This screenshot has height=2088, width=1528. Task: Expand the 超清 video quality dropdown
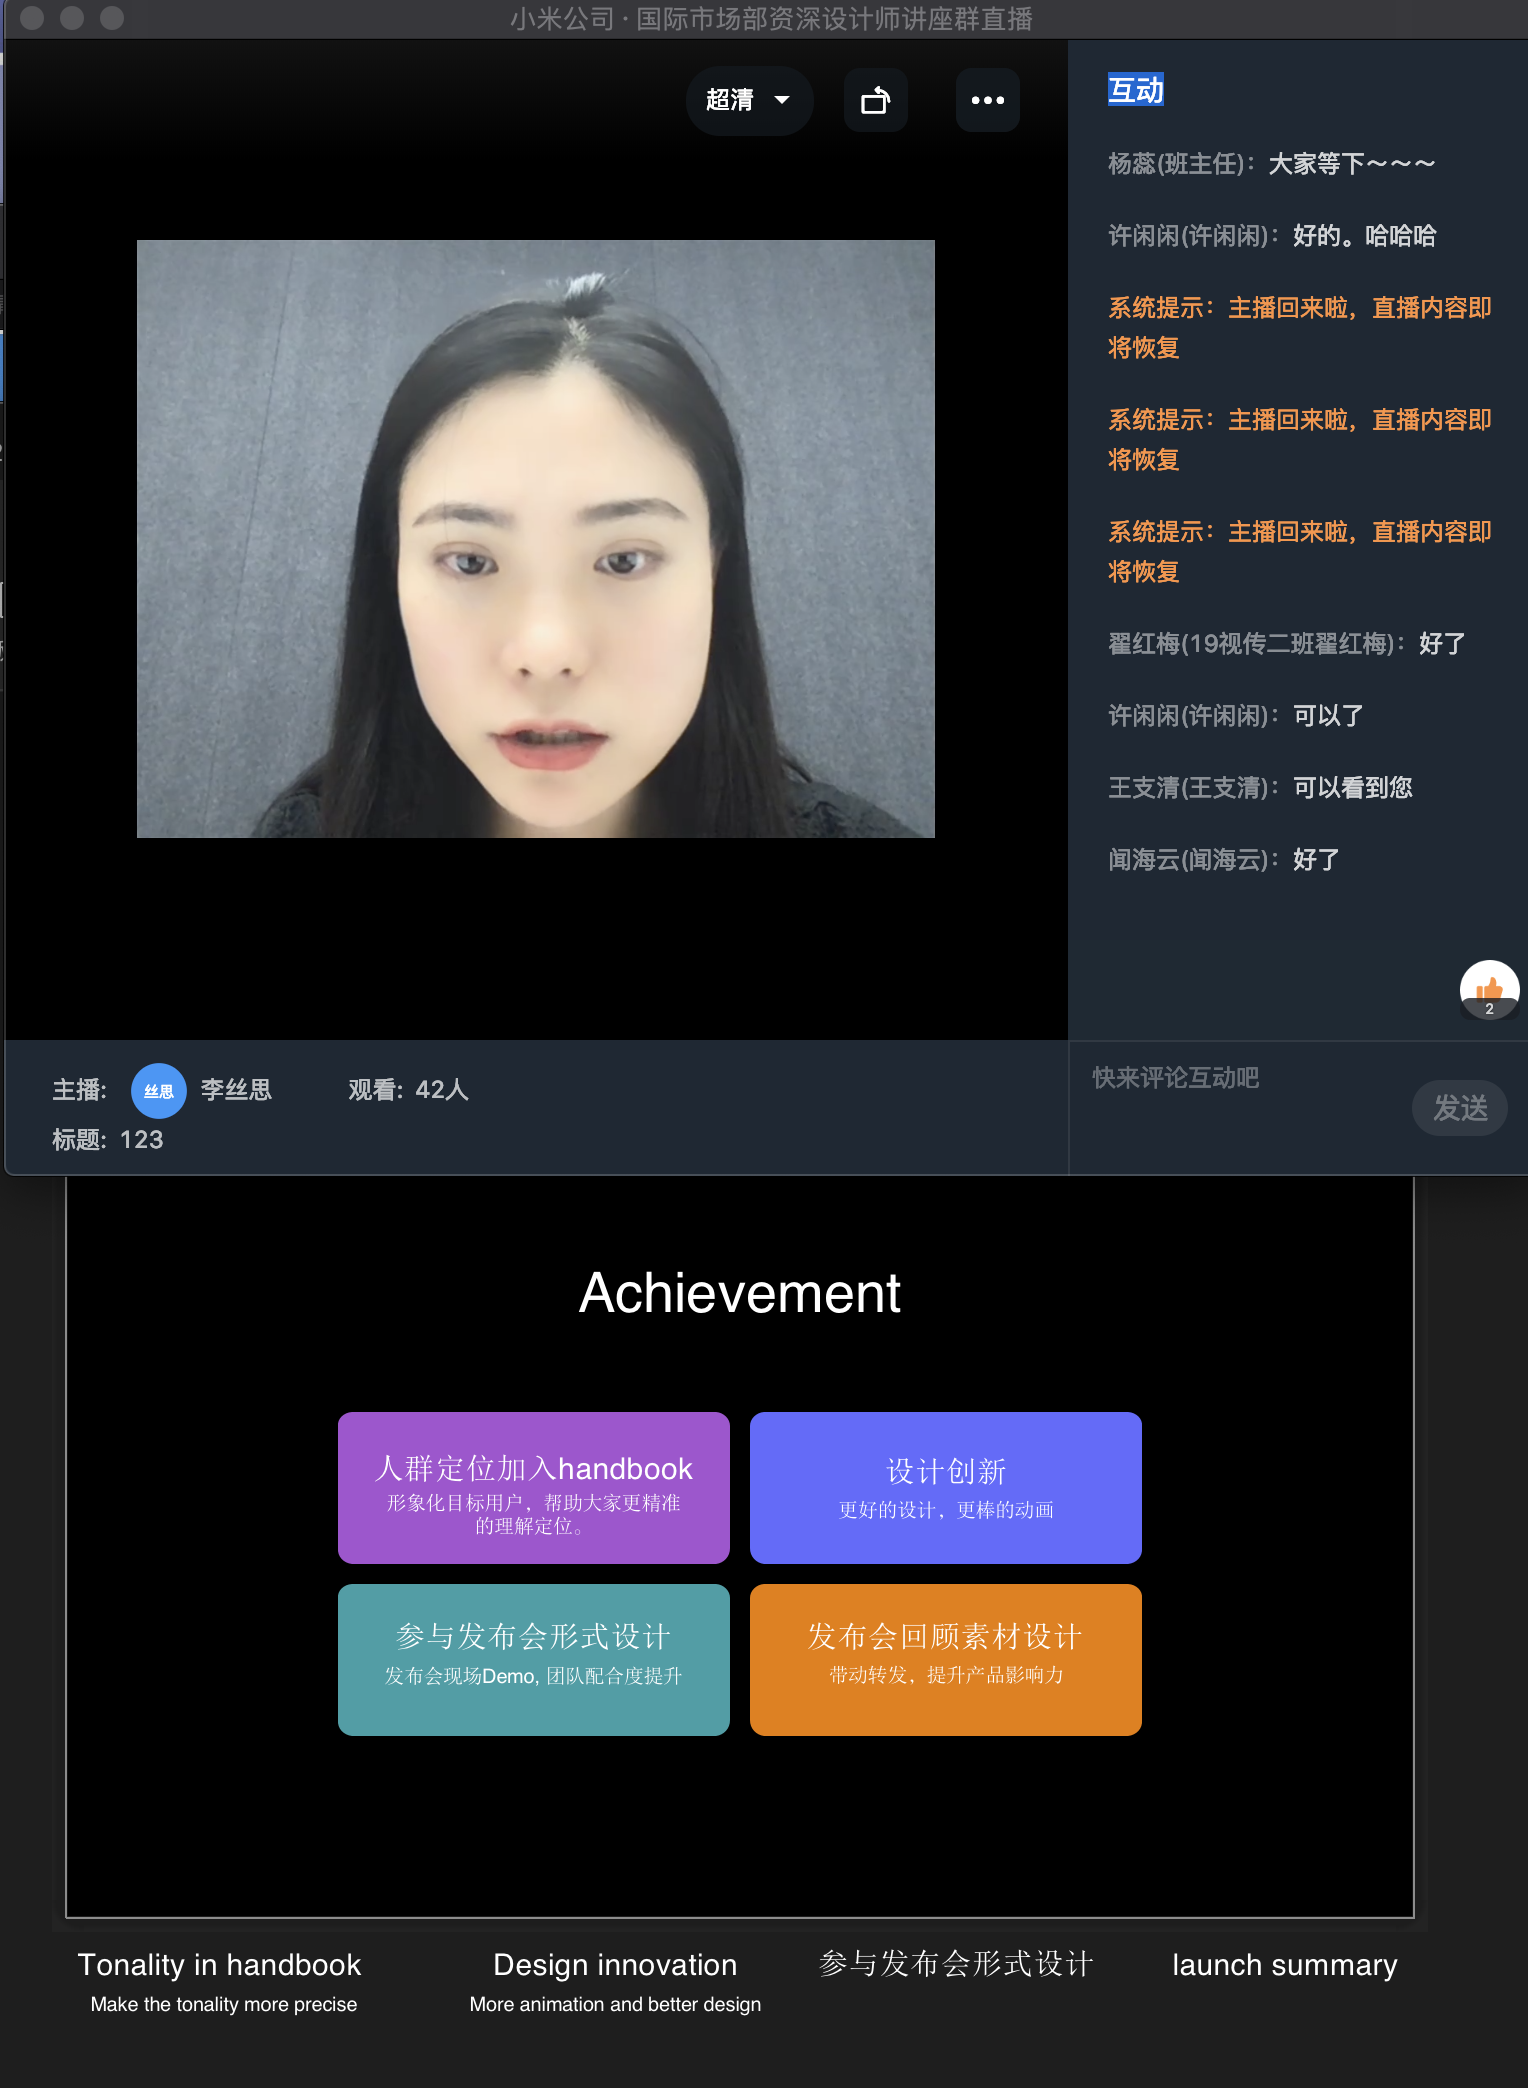pyautogui.click(x=748, y=100)
